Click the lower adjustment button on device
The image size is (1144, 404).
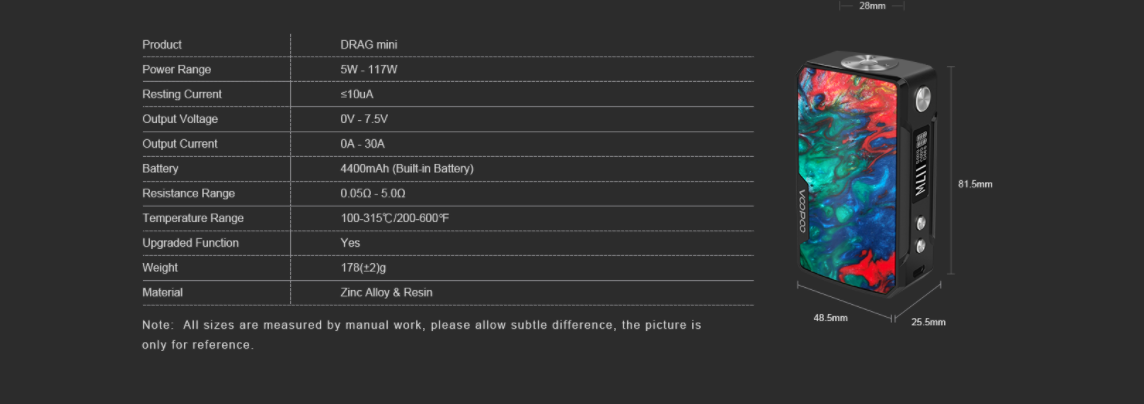click(921, 246)
